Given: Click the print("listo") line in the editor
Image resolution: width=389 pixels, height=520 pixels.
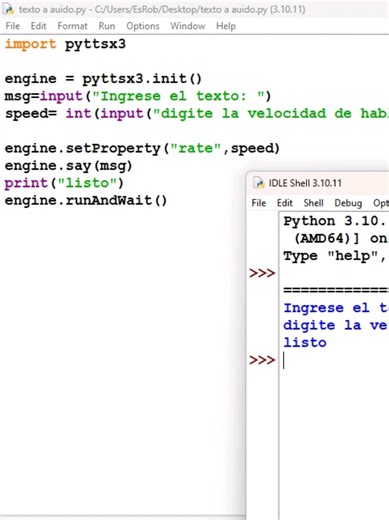Looking at the screenshot, I should click(64, 183).
